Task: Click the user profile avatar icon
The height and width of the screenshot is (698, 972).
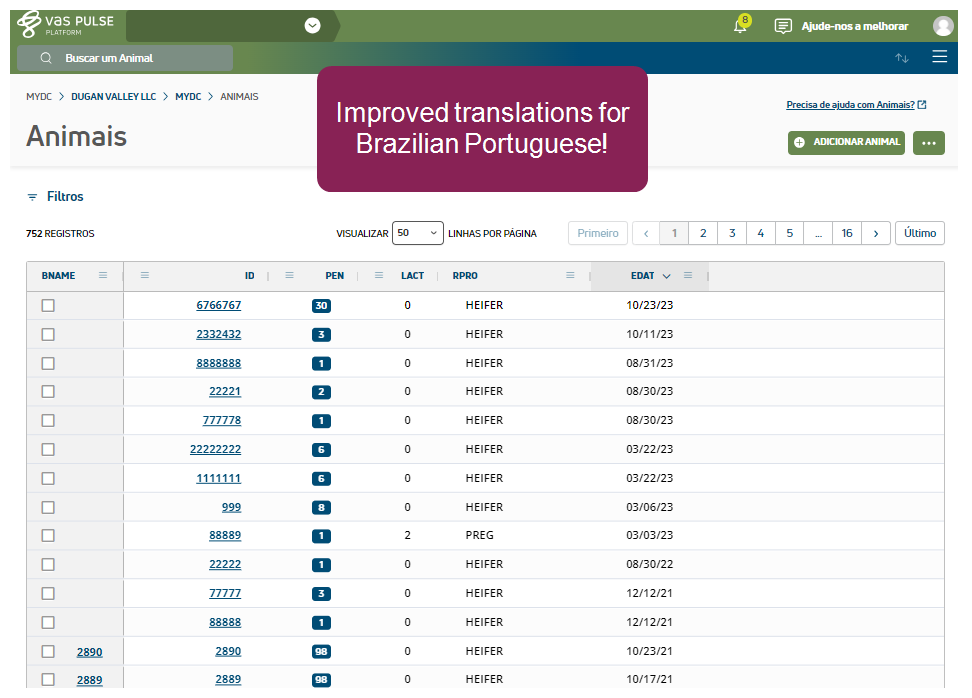Action: pos(942,26)
